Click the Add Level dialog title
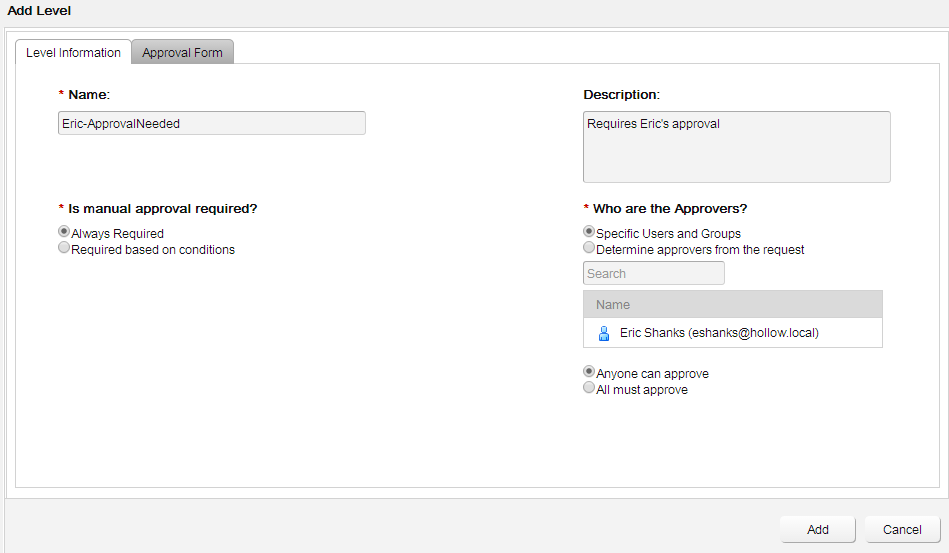Image resolution: width=949 pixels, height=553 pixels. click(40, 11)
